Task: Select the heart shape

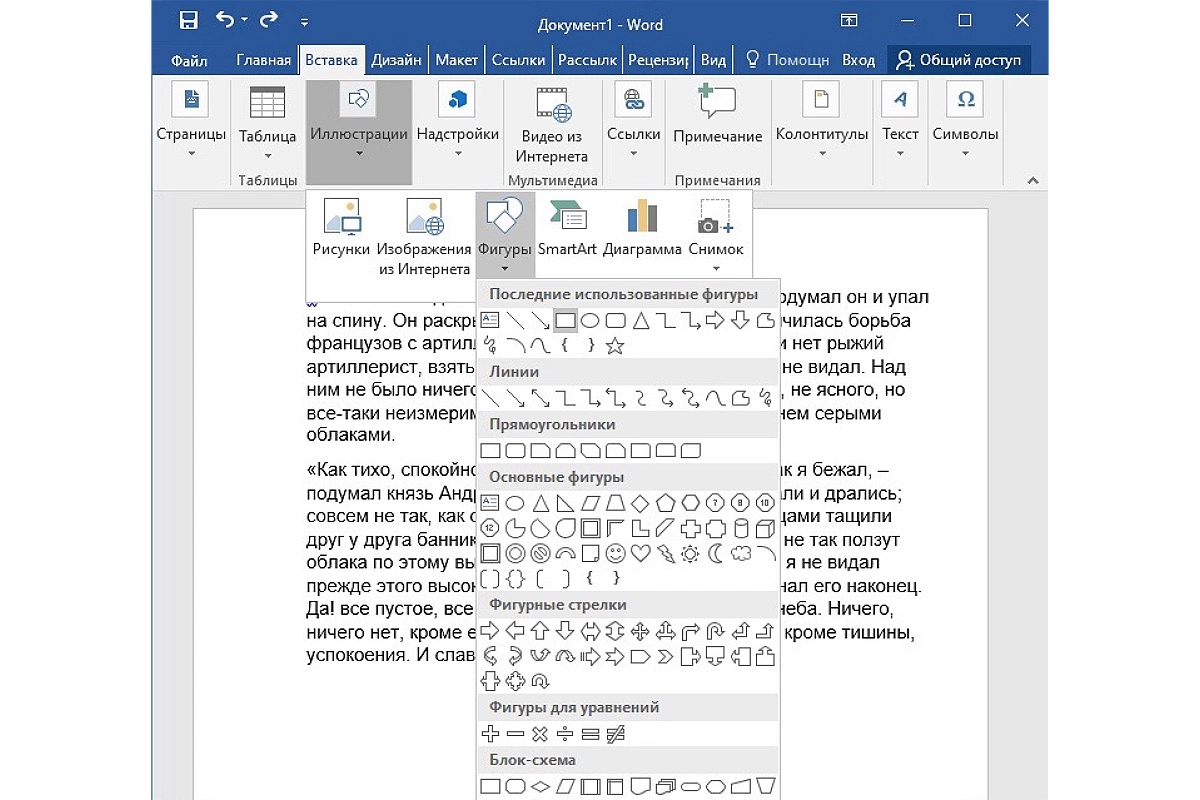Action: click(x=640, y=553)
